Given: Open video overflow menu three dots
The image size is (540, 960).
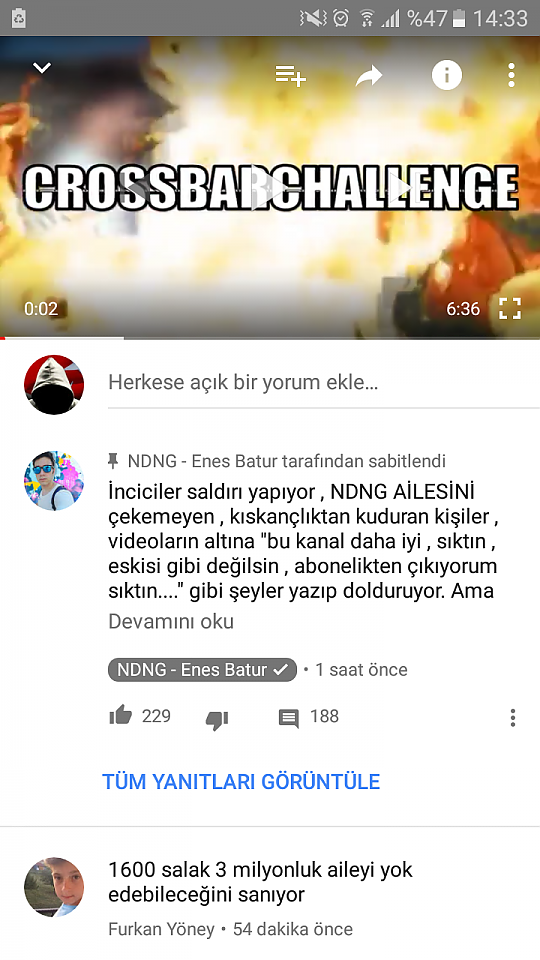Looking at the screenshot, I should click(x=511, y=75).
